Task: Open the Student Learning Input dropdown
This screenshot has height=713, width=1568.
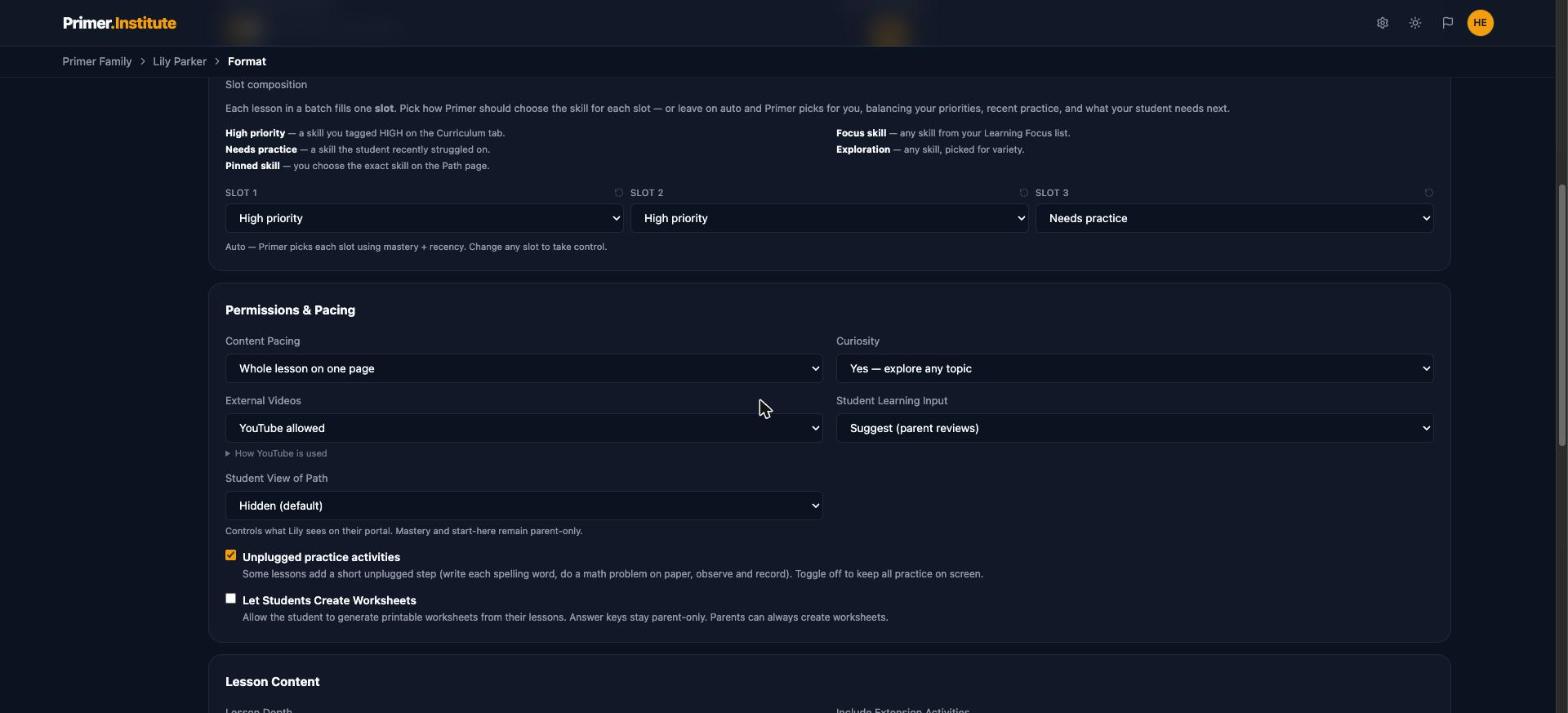Action: 1134,428
